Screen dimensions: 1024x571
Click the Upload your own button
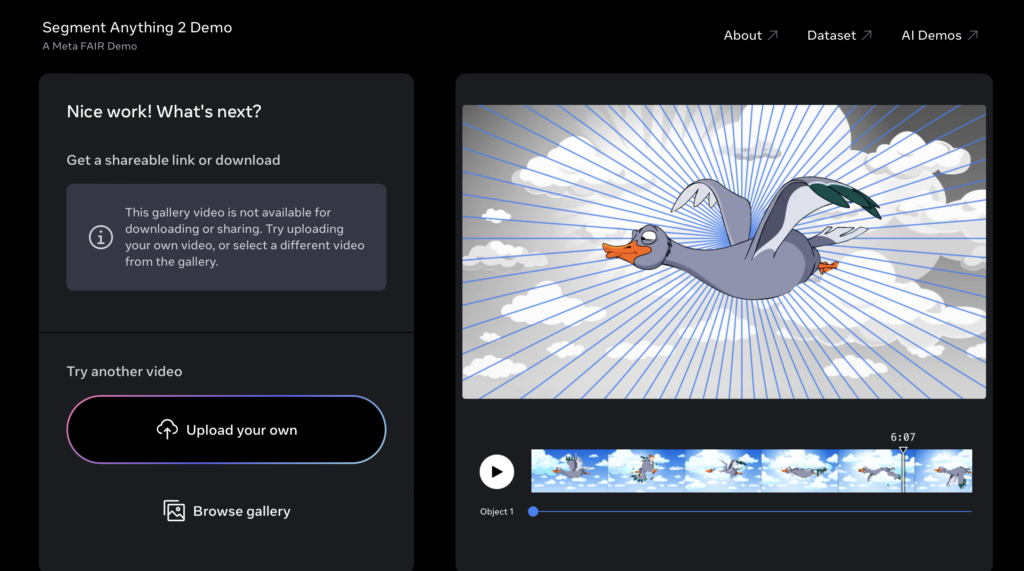pyautogui.click(x=226, y=430)
